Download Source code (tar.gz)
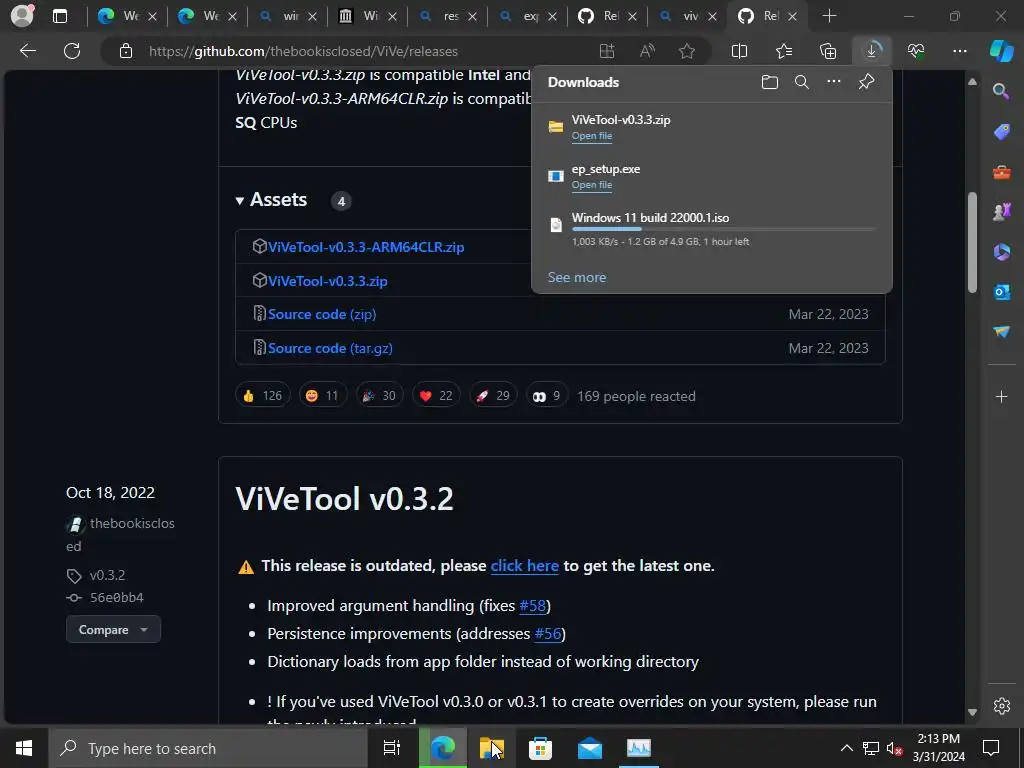This screenshot has height=768, width=1024. [330, 348]
